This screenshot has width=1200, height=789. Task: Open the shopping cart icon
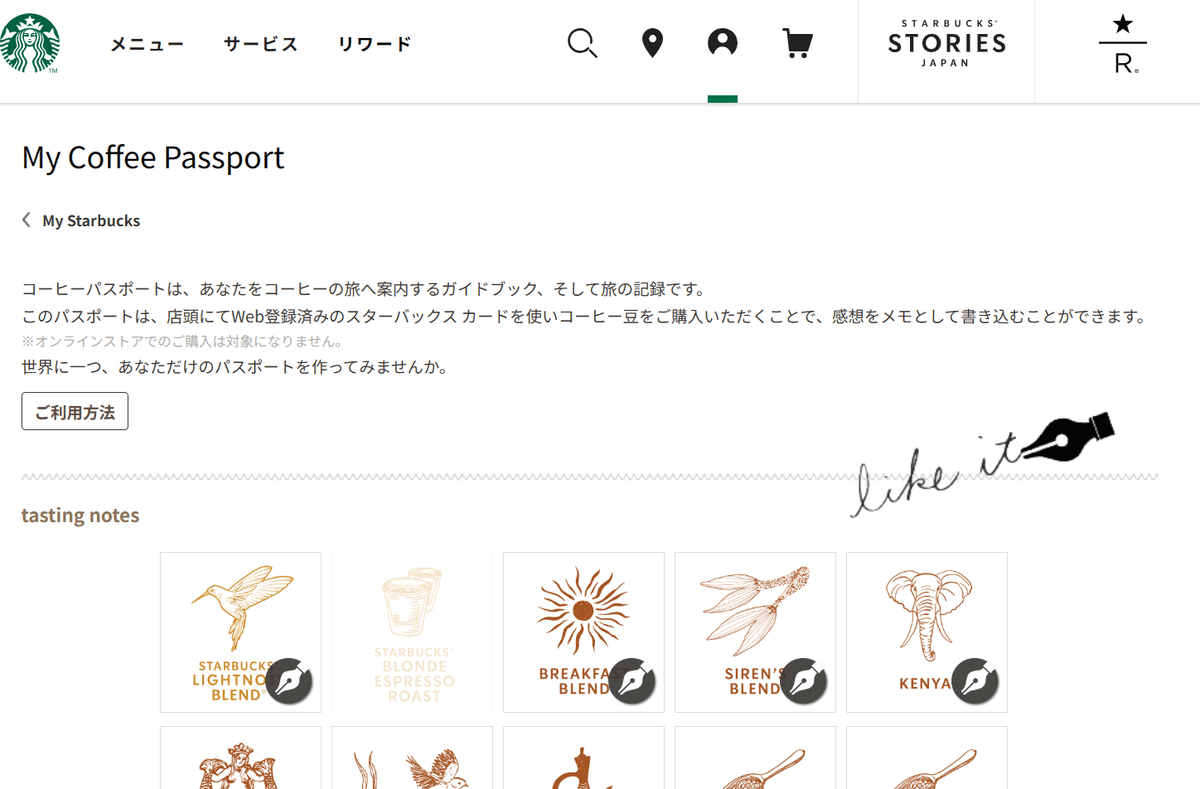click(x=797, y=43)
